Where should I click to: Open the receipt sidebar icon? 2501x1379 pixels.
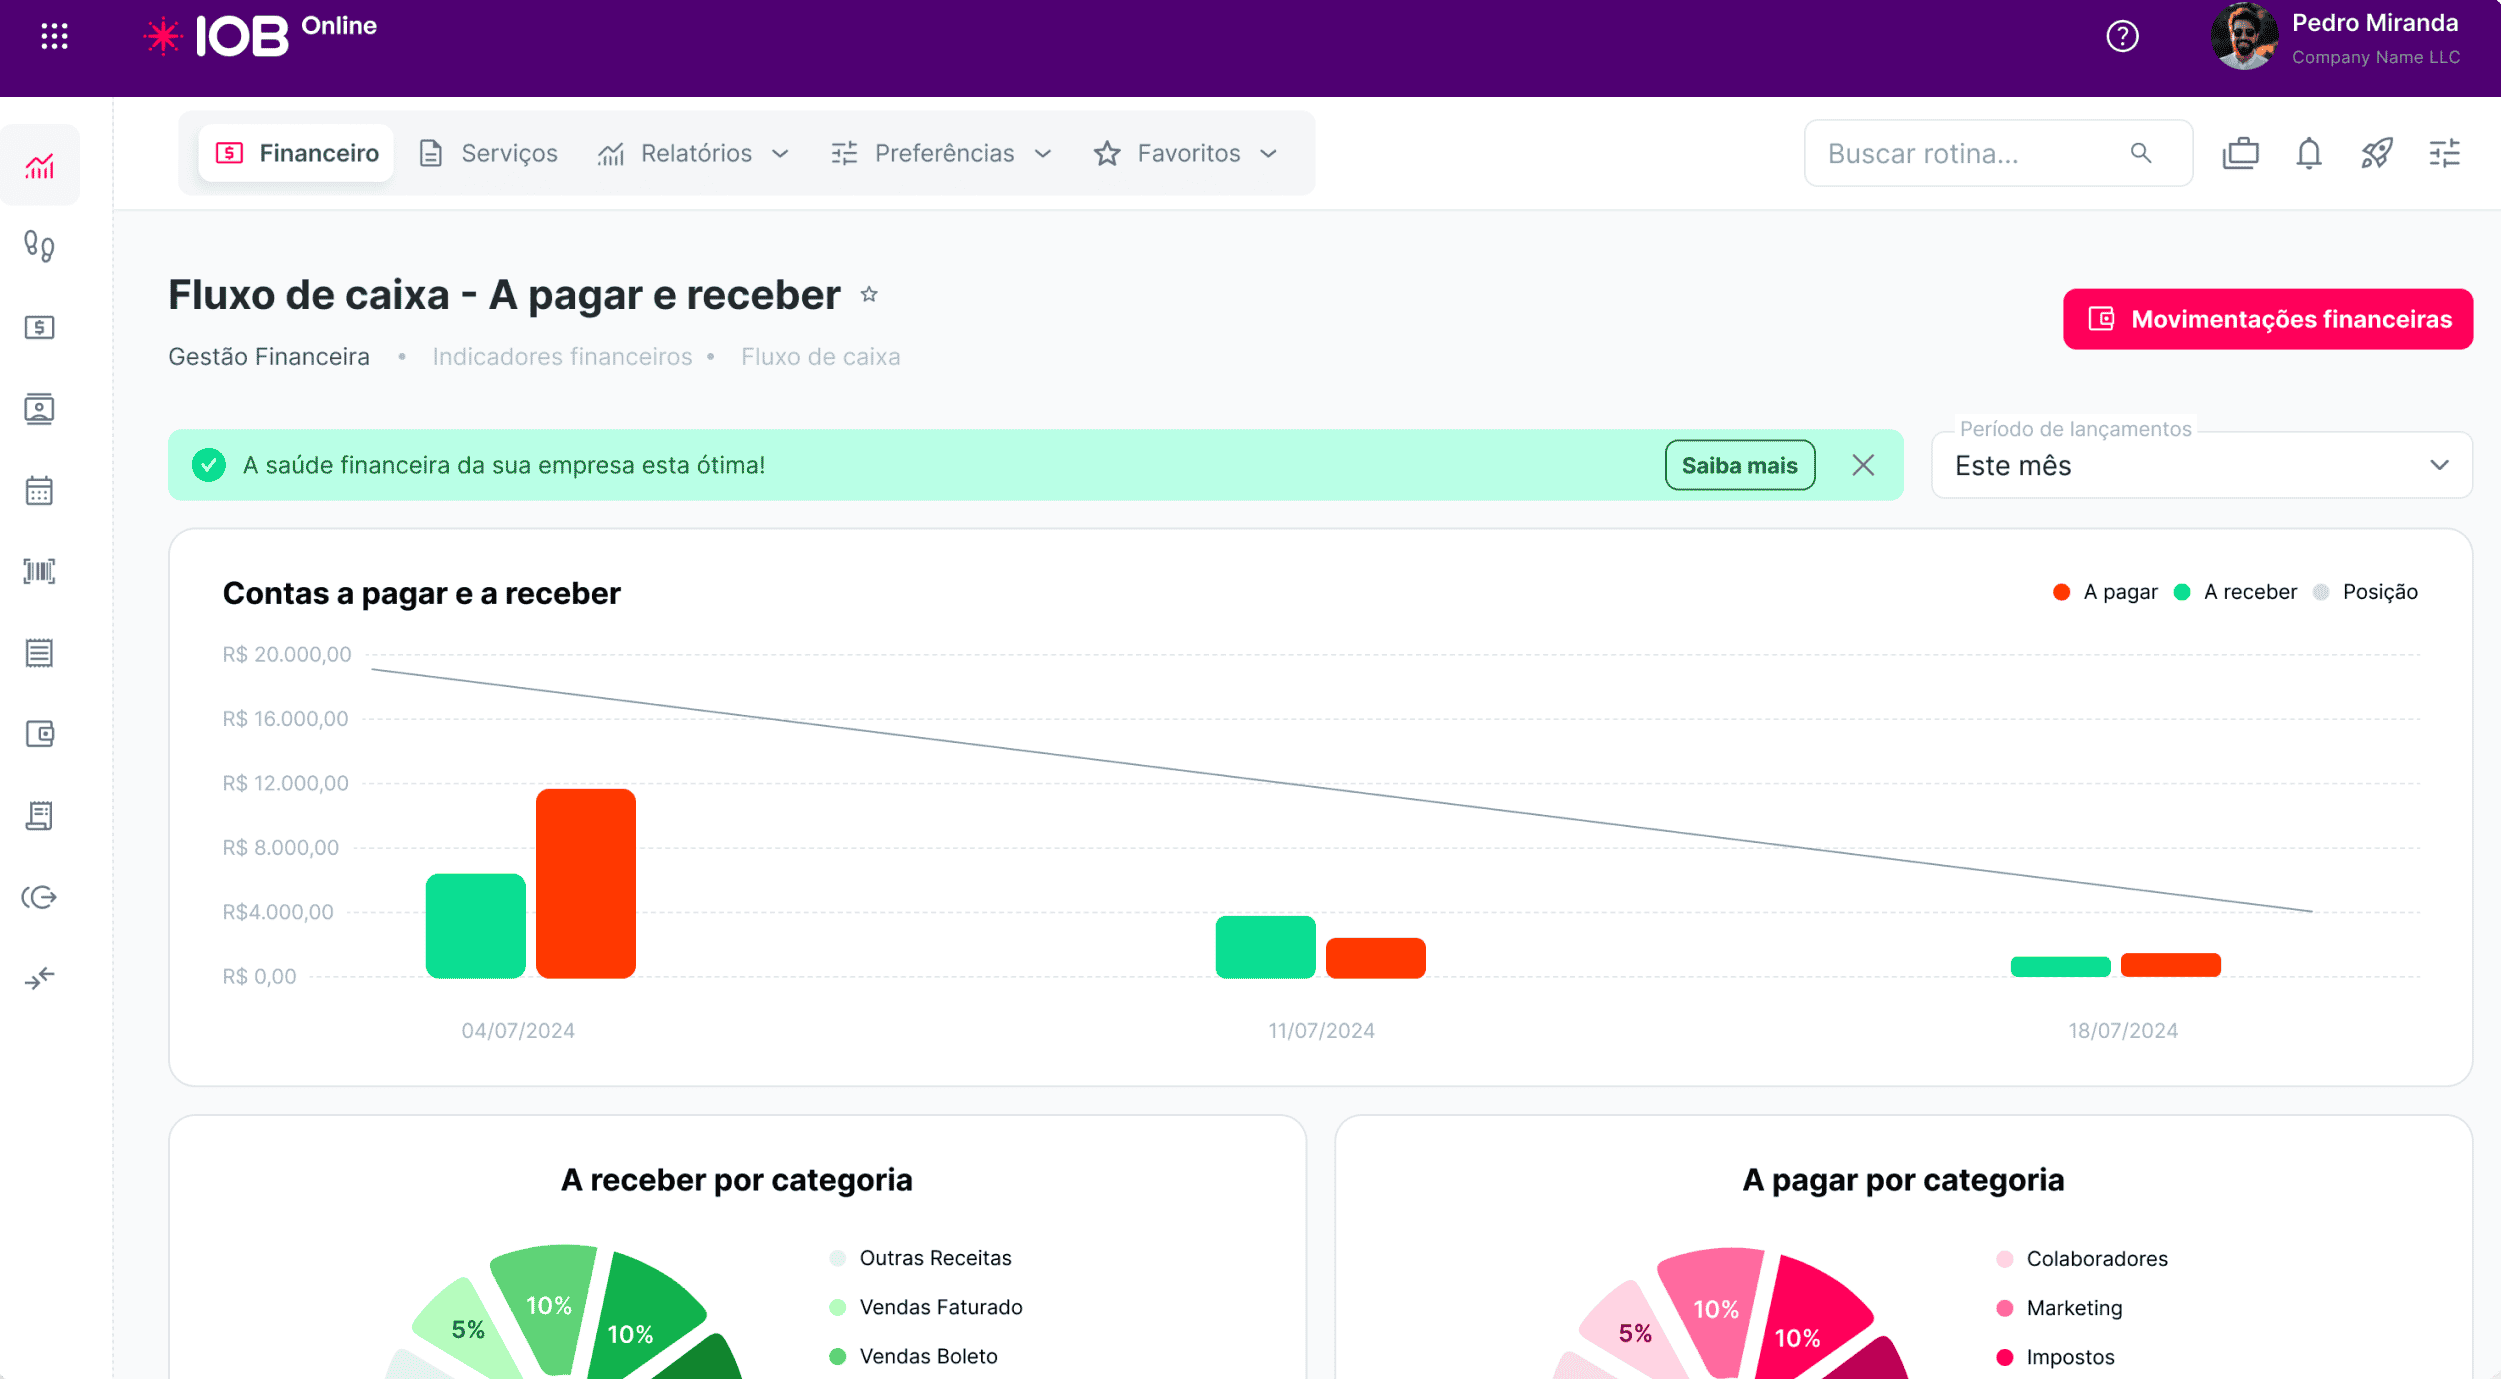tap(40, 816)
